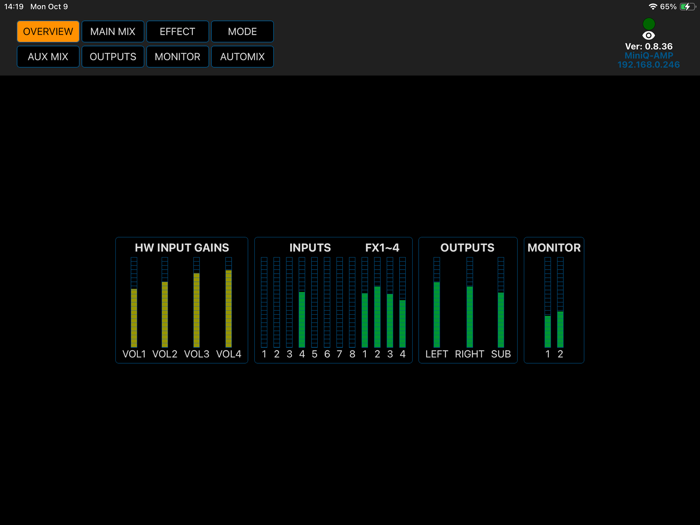Click the OUTPUTS panel heading

pyautogui.click(x=467, y=248)
